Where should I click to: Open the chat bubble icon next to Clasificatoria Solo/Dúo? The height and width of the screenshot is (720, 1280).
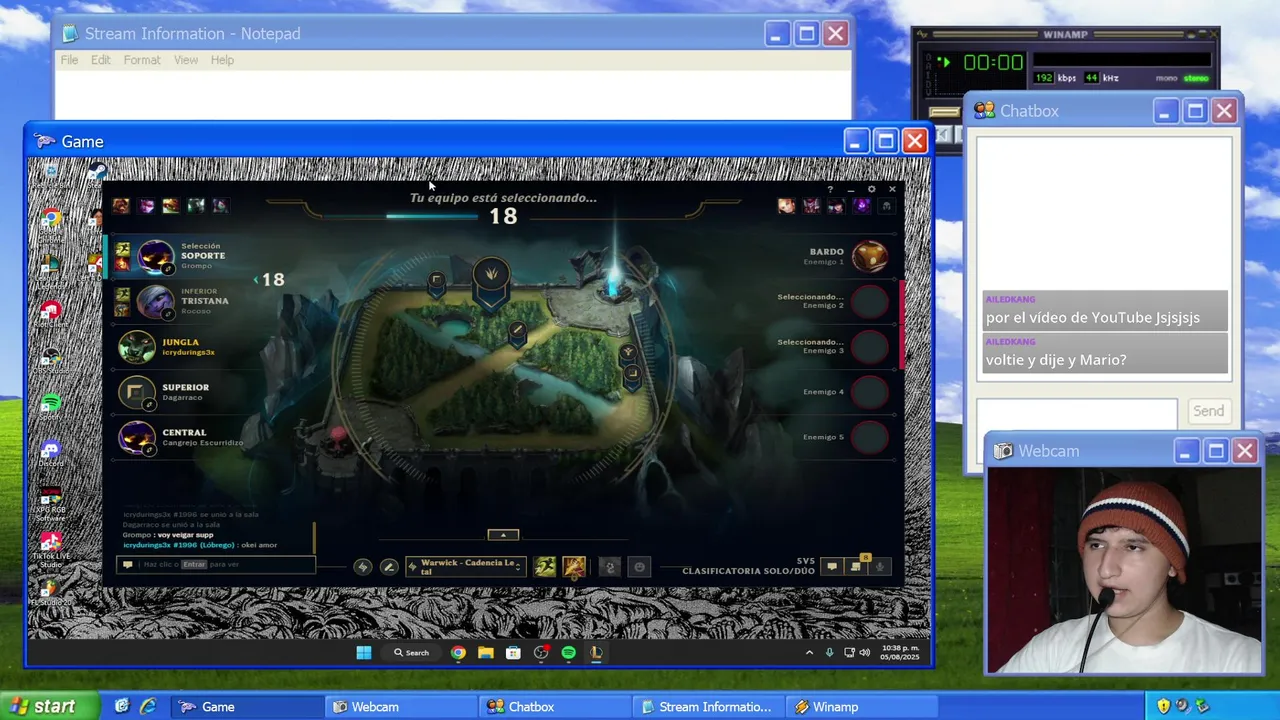tap(831, 567)
